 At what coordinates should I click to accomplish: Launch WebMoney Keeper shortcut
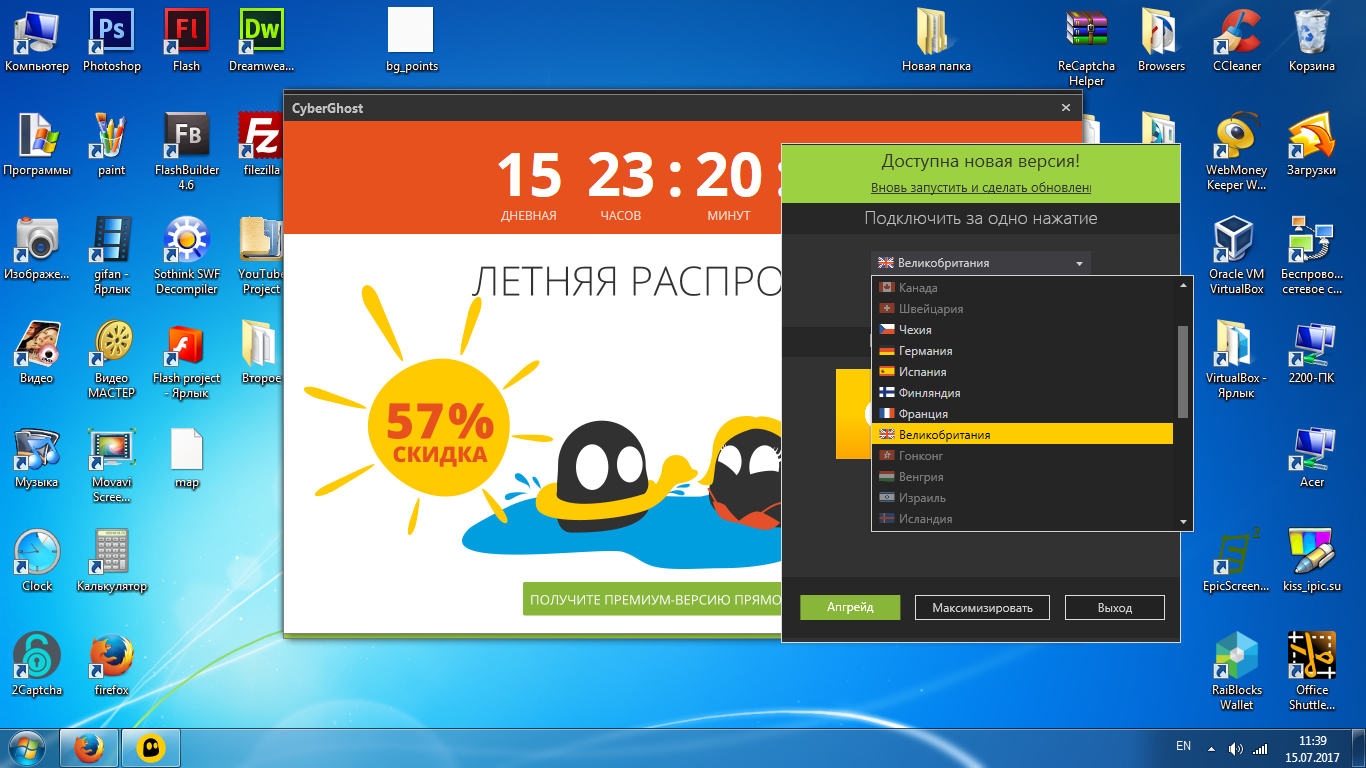tap(1237, 151)
